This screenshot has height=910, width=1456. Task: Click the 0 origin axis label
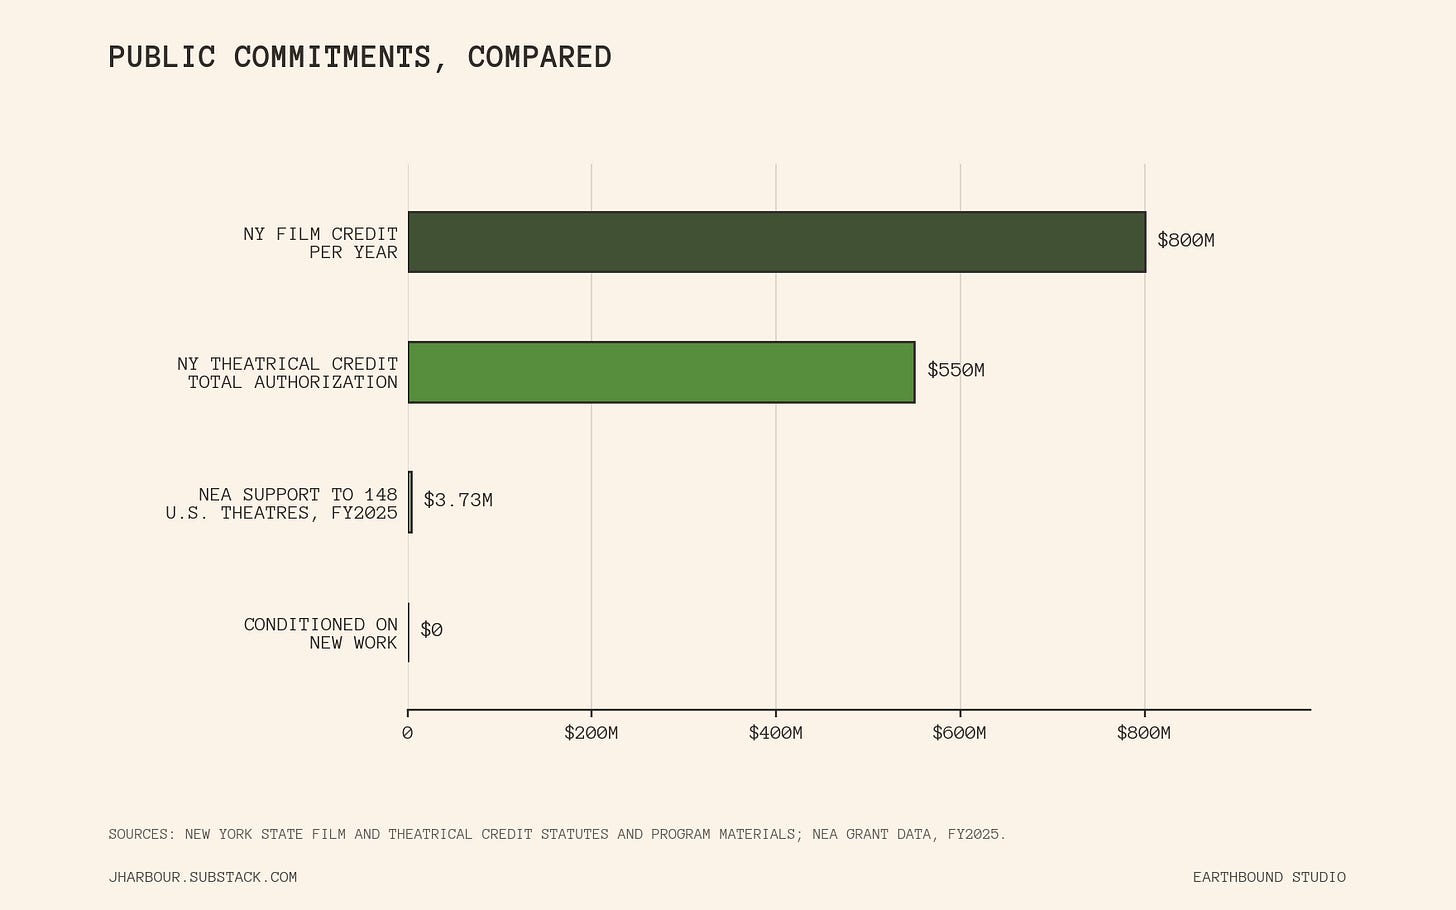coord(408,733)
